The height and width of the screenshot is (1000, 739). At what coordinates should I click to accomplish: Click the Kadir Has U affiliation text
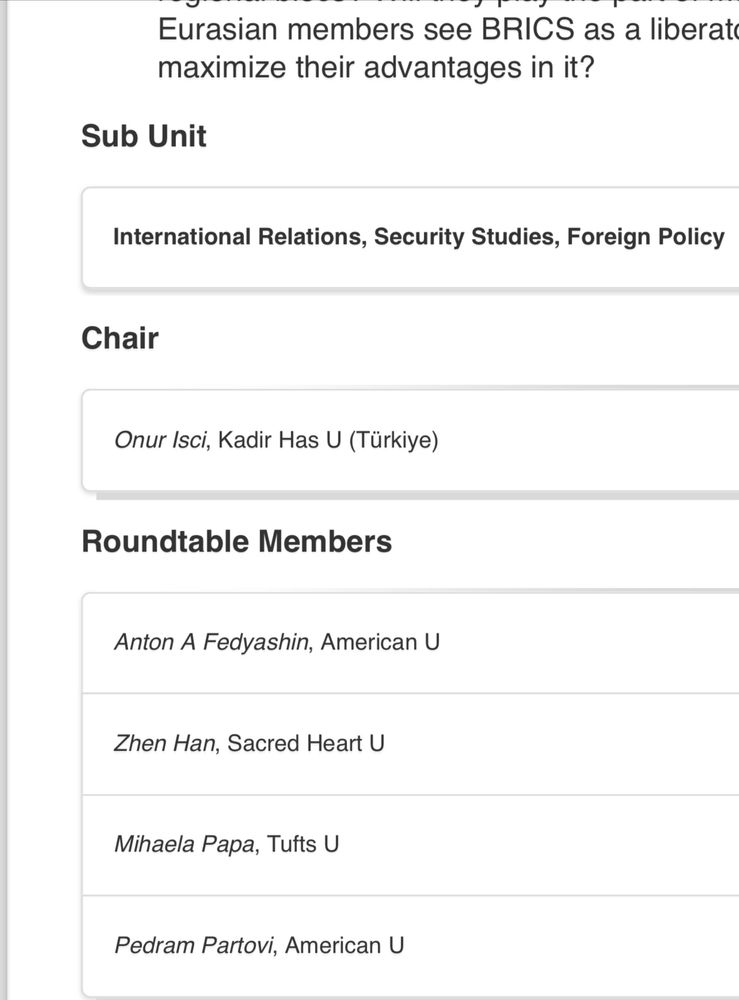(x=280, y=440)
